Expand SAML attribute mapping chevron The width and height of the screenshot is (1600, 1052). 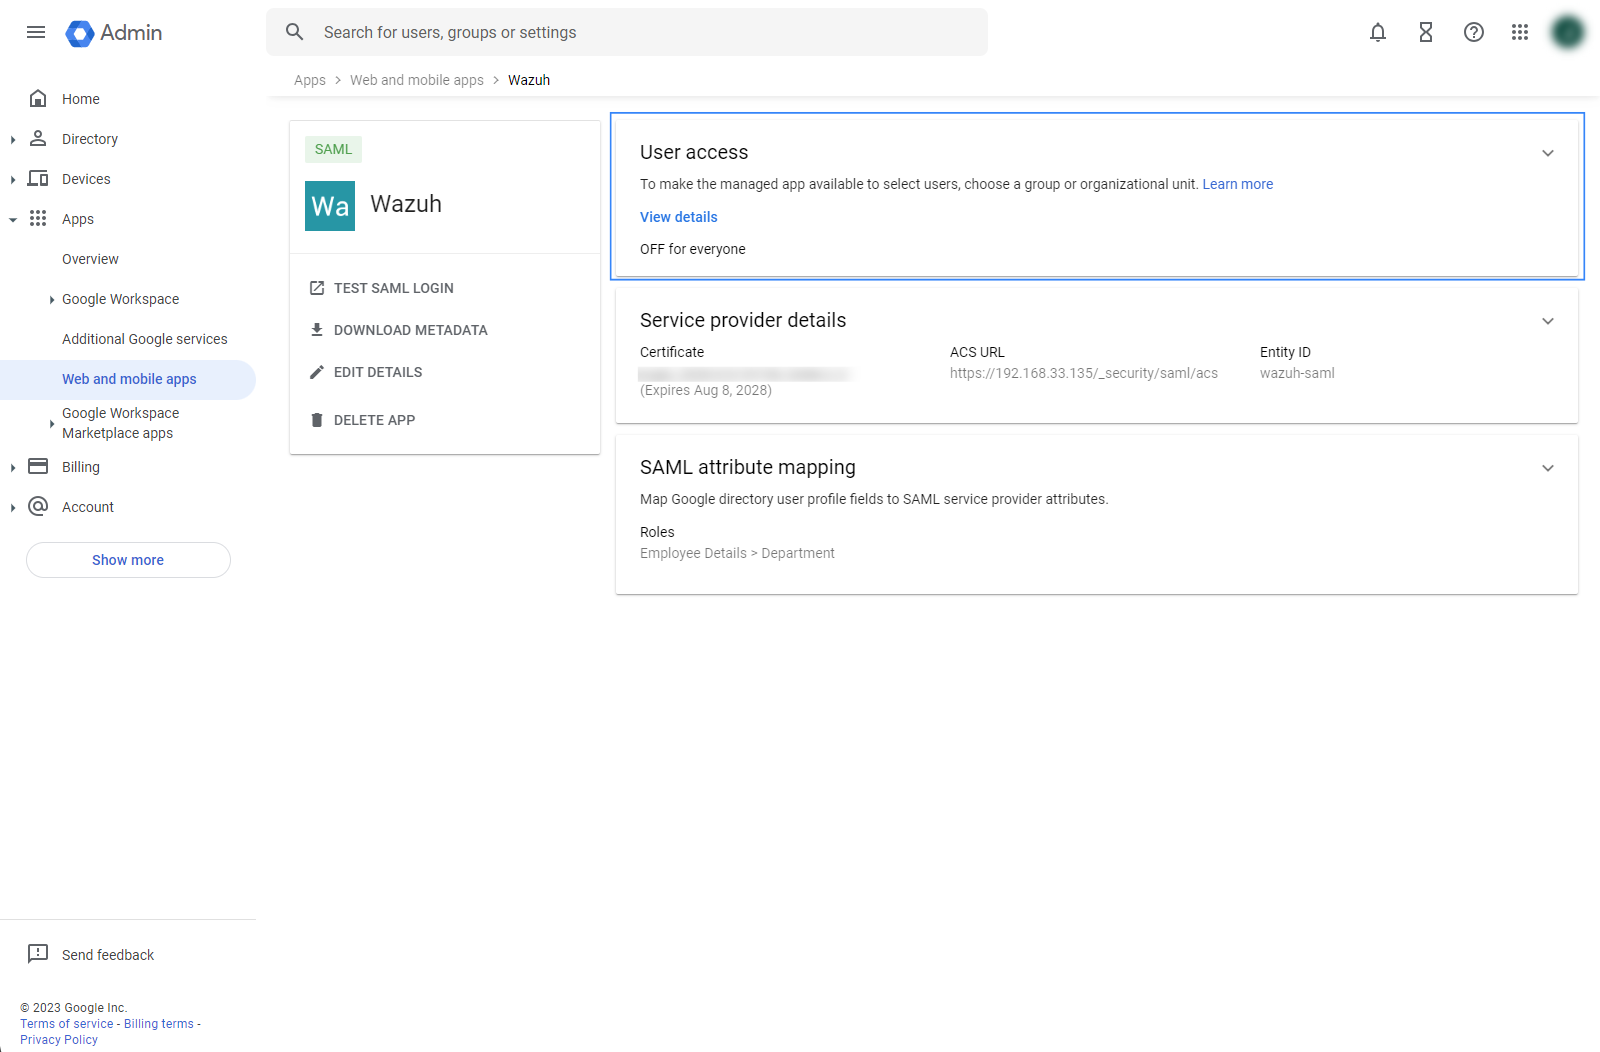click(x=1547, y=468)
